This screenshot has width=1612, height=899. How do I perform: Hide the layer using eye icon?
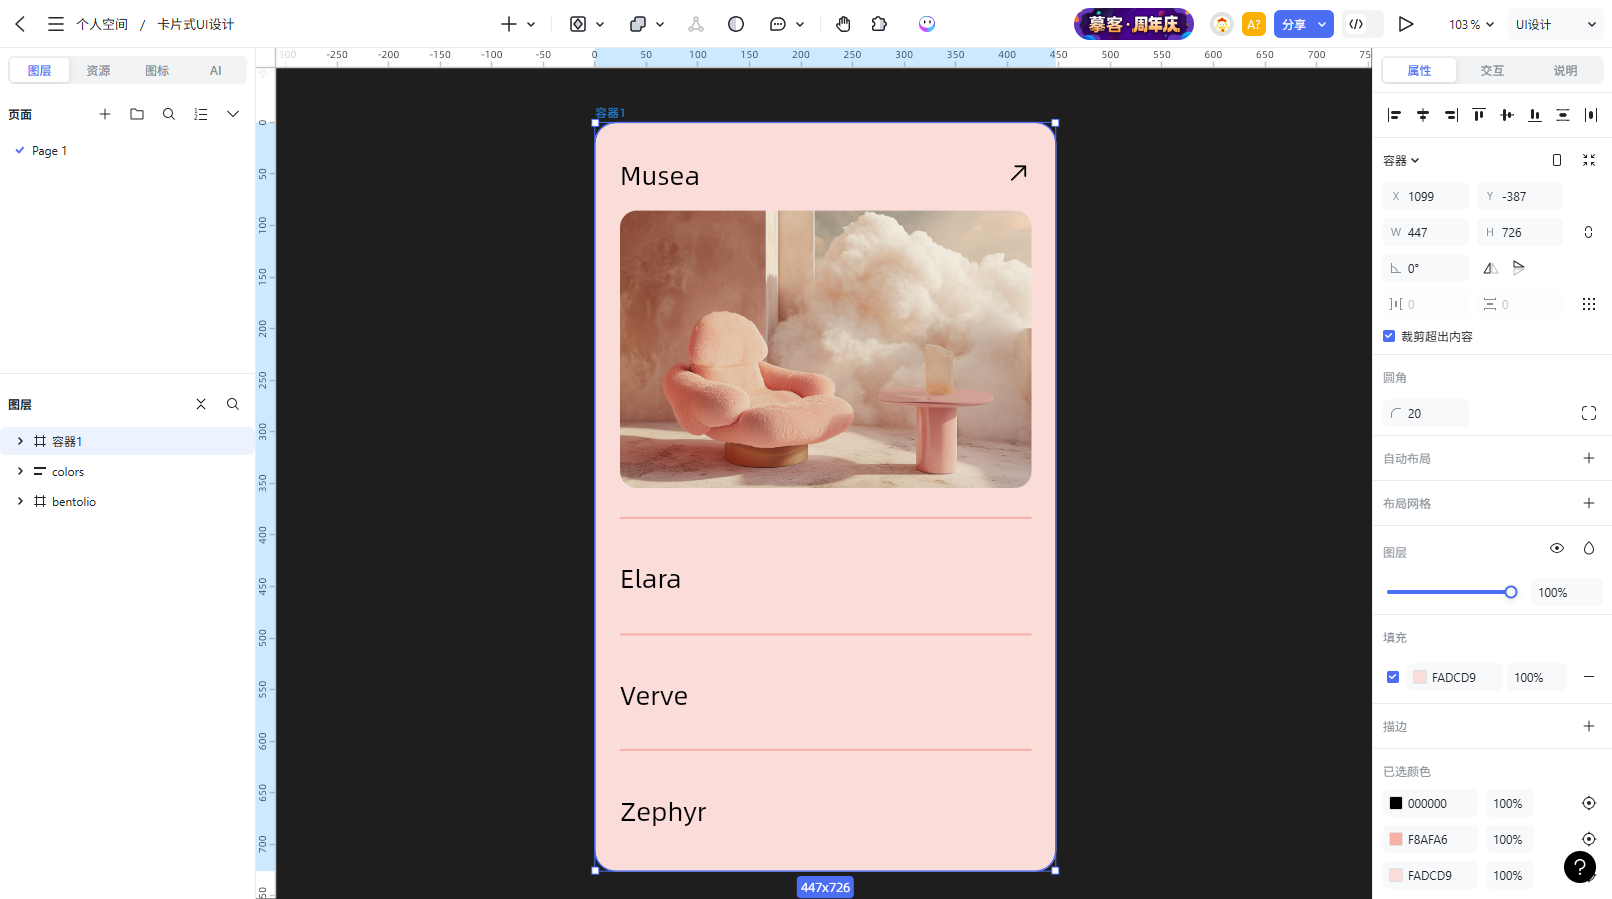(1557, 548)
